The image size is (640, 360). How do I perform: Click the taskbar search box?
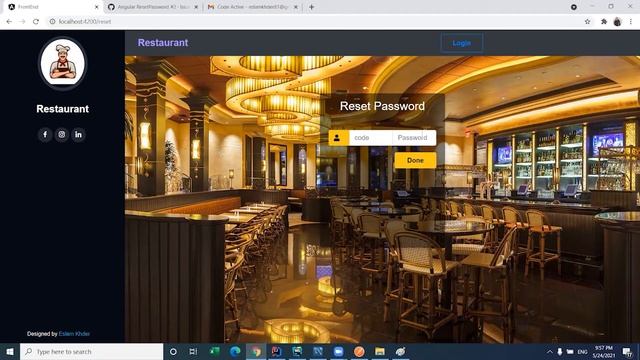[x=91, y=351]
